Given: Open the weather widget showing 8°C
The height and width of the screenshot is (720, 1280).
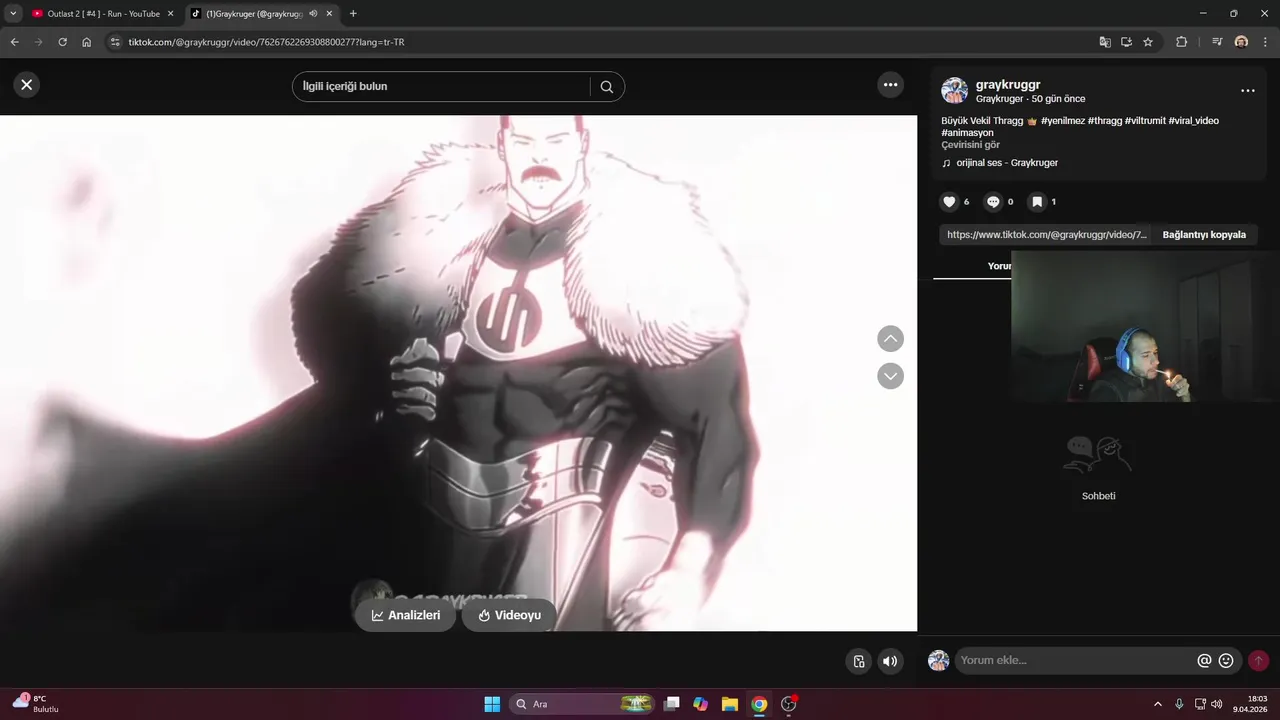Looking at the screenshot, I should pyautogui.click(x=35, y=703).
